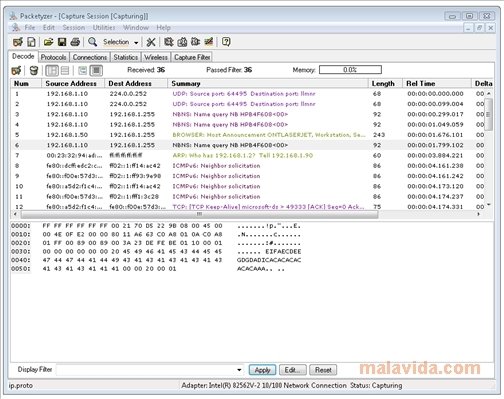Click the first gear-shaped tool icon after scissors
Image resolution: width=504 pixels, height=399 pixels.
pos(169,42)
